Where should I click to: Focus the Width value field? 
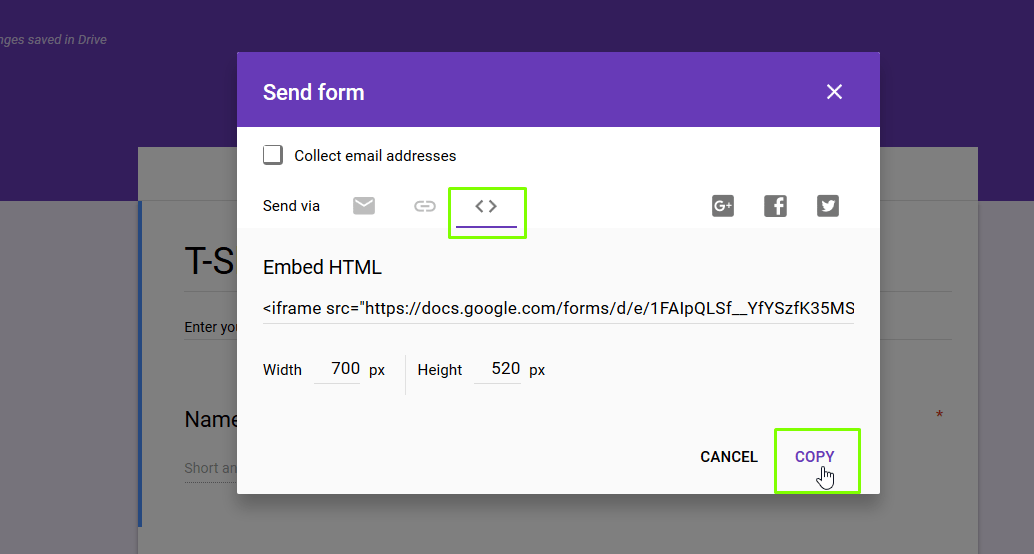pos(337,369)
